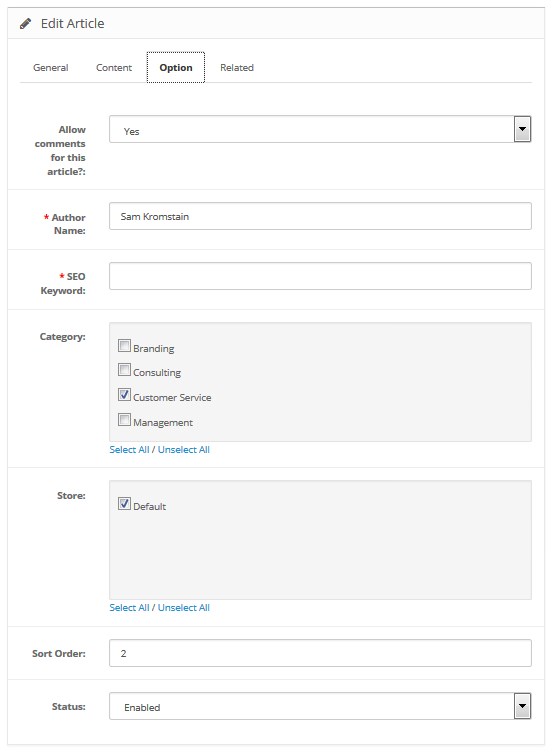Click the pencil icon beside Edit Article
Screen dimensions: 553x753
[25, 24]
